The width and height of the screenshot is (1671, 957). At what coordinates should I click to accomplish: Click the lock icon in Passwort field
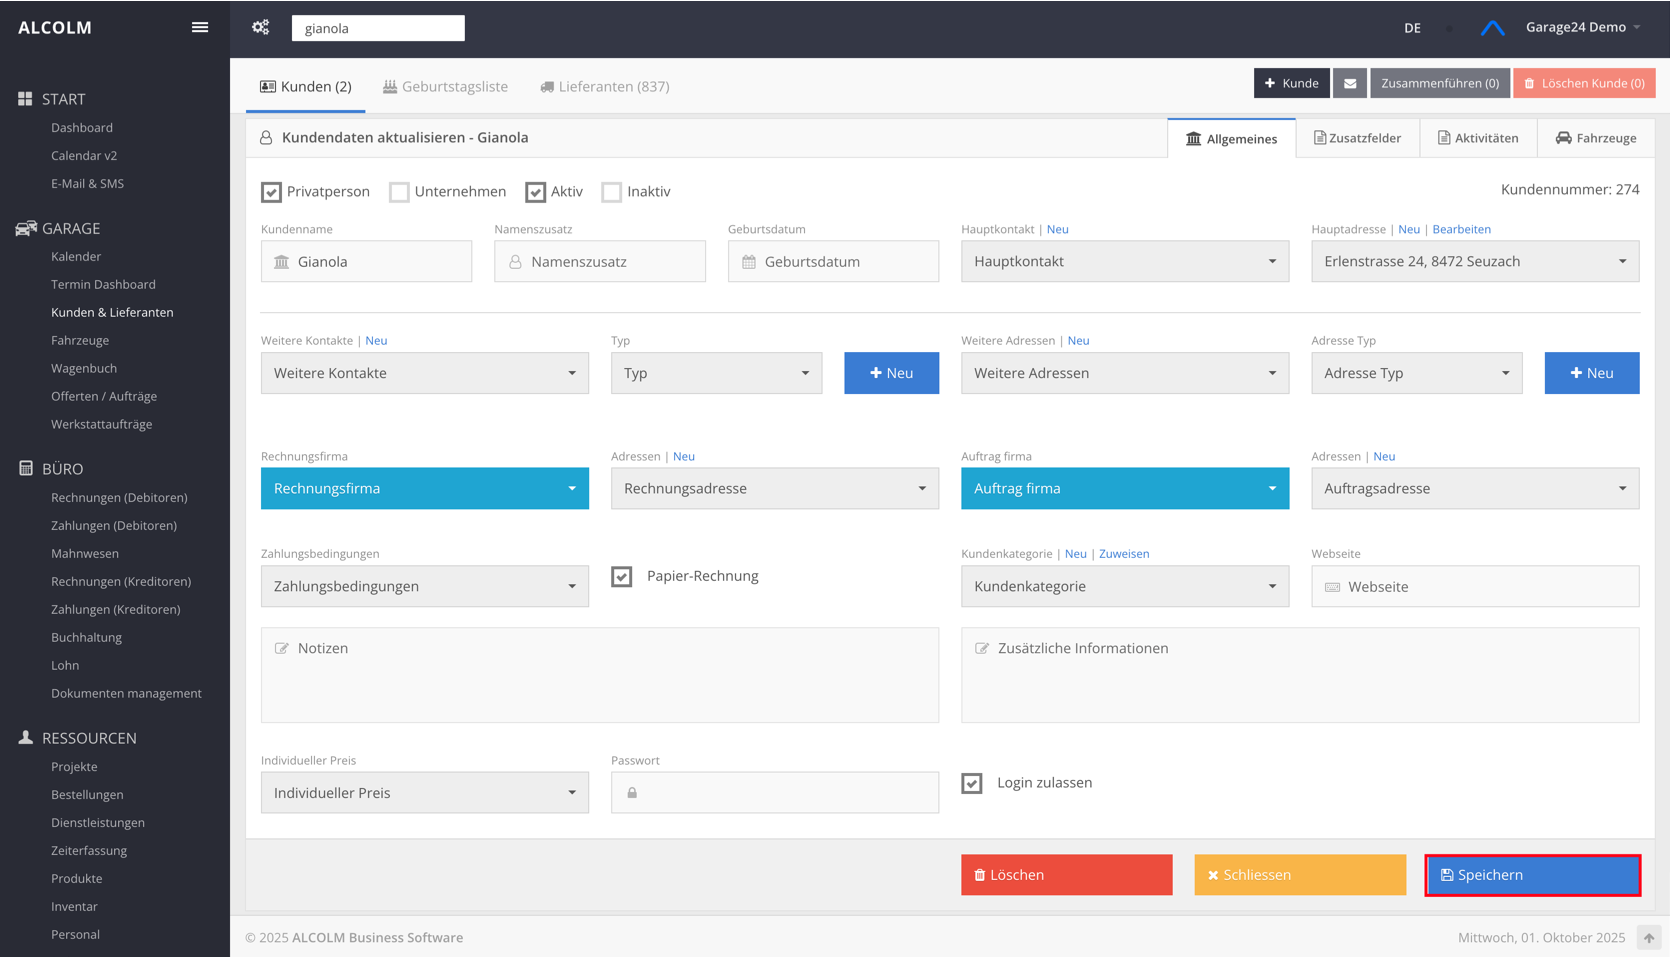(x=632, y=793)
